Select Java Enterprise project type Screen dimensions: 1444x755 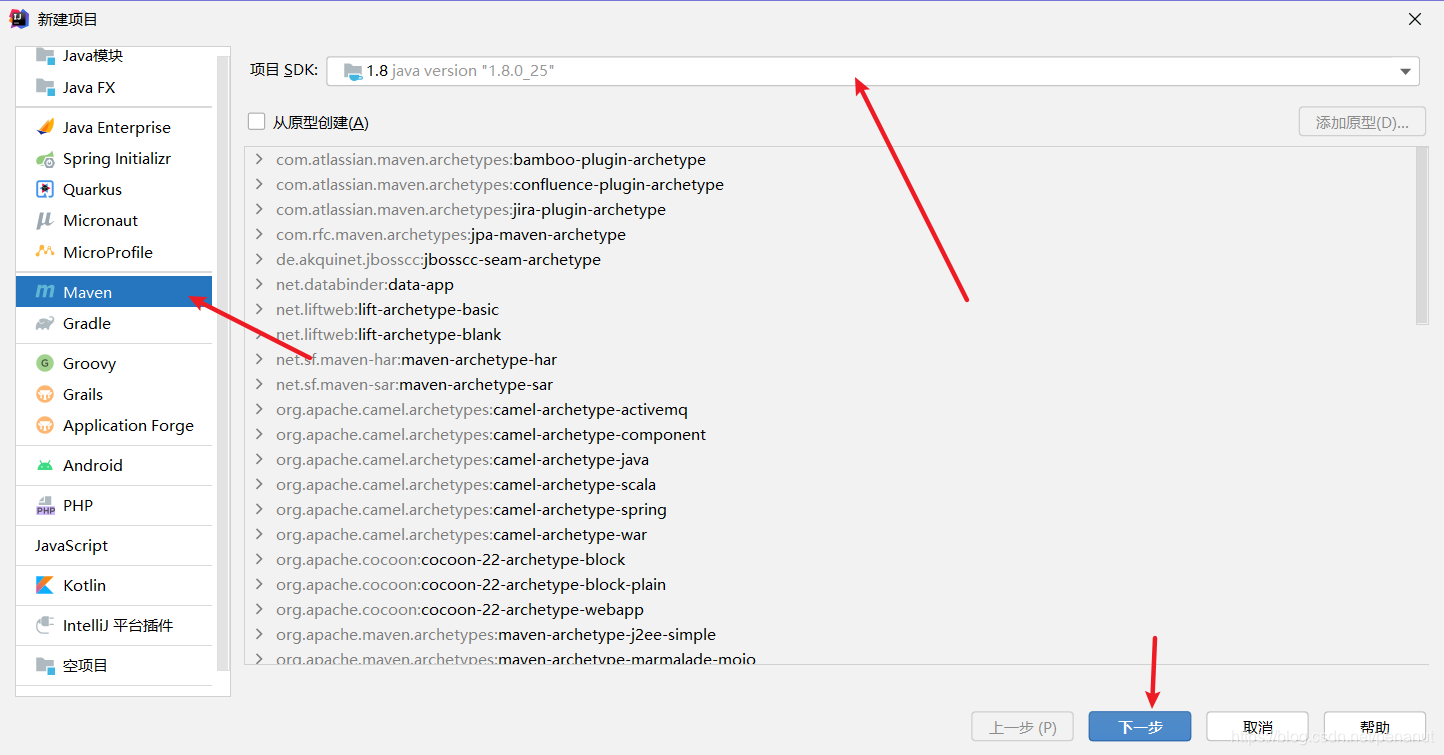point(114,127)
